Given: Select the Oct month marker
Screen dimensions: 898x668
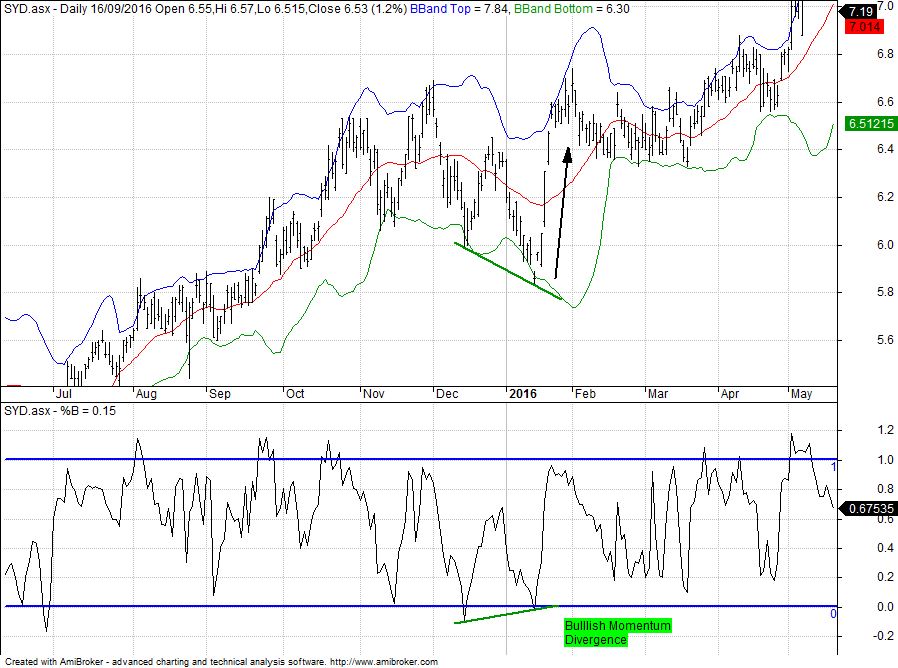Looking at the screenshot, I should [x=295, y=394].
